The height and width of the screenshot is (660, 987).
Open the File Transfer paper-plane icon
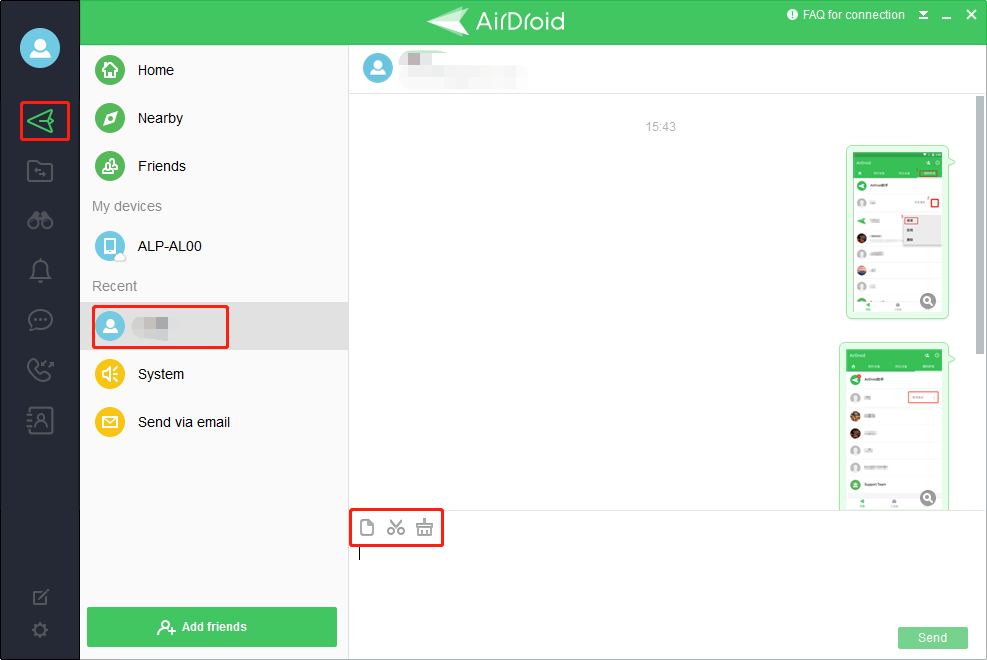41,121
